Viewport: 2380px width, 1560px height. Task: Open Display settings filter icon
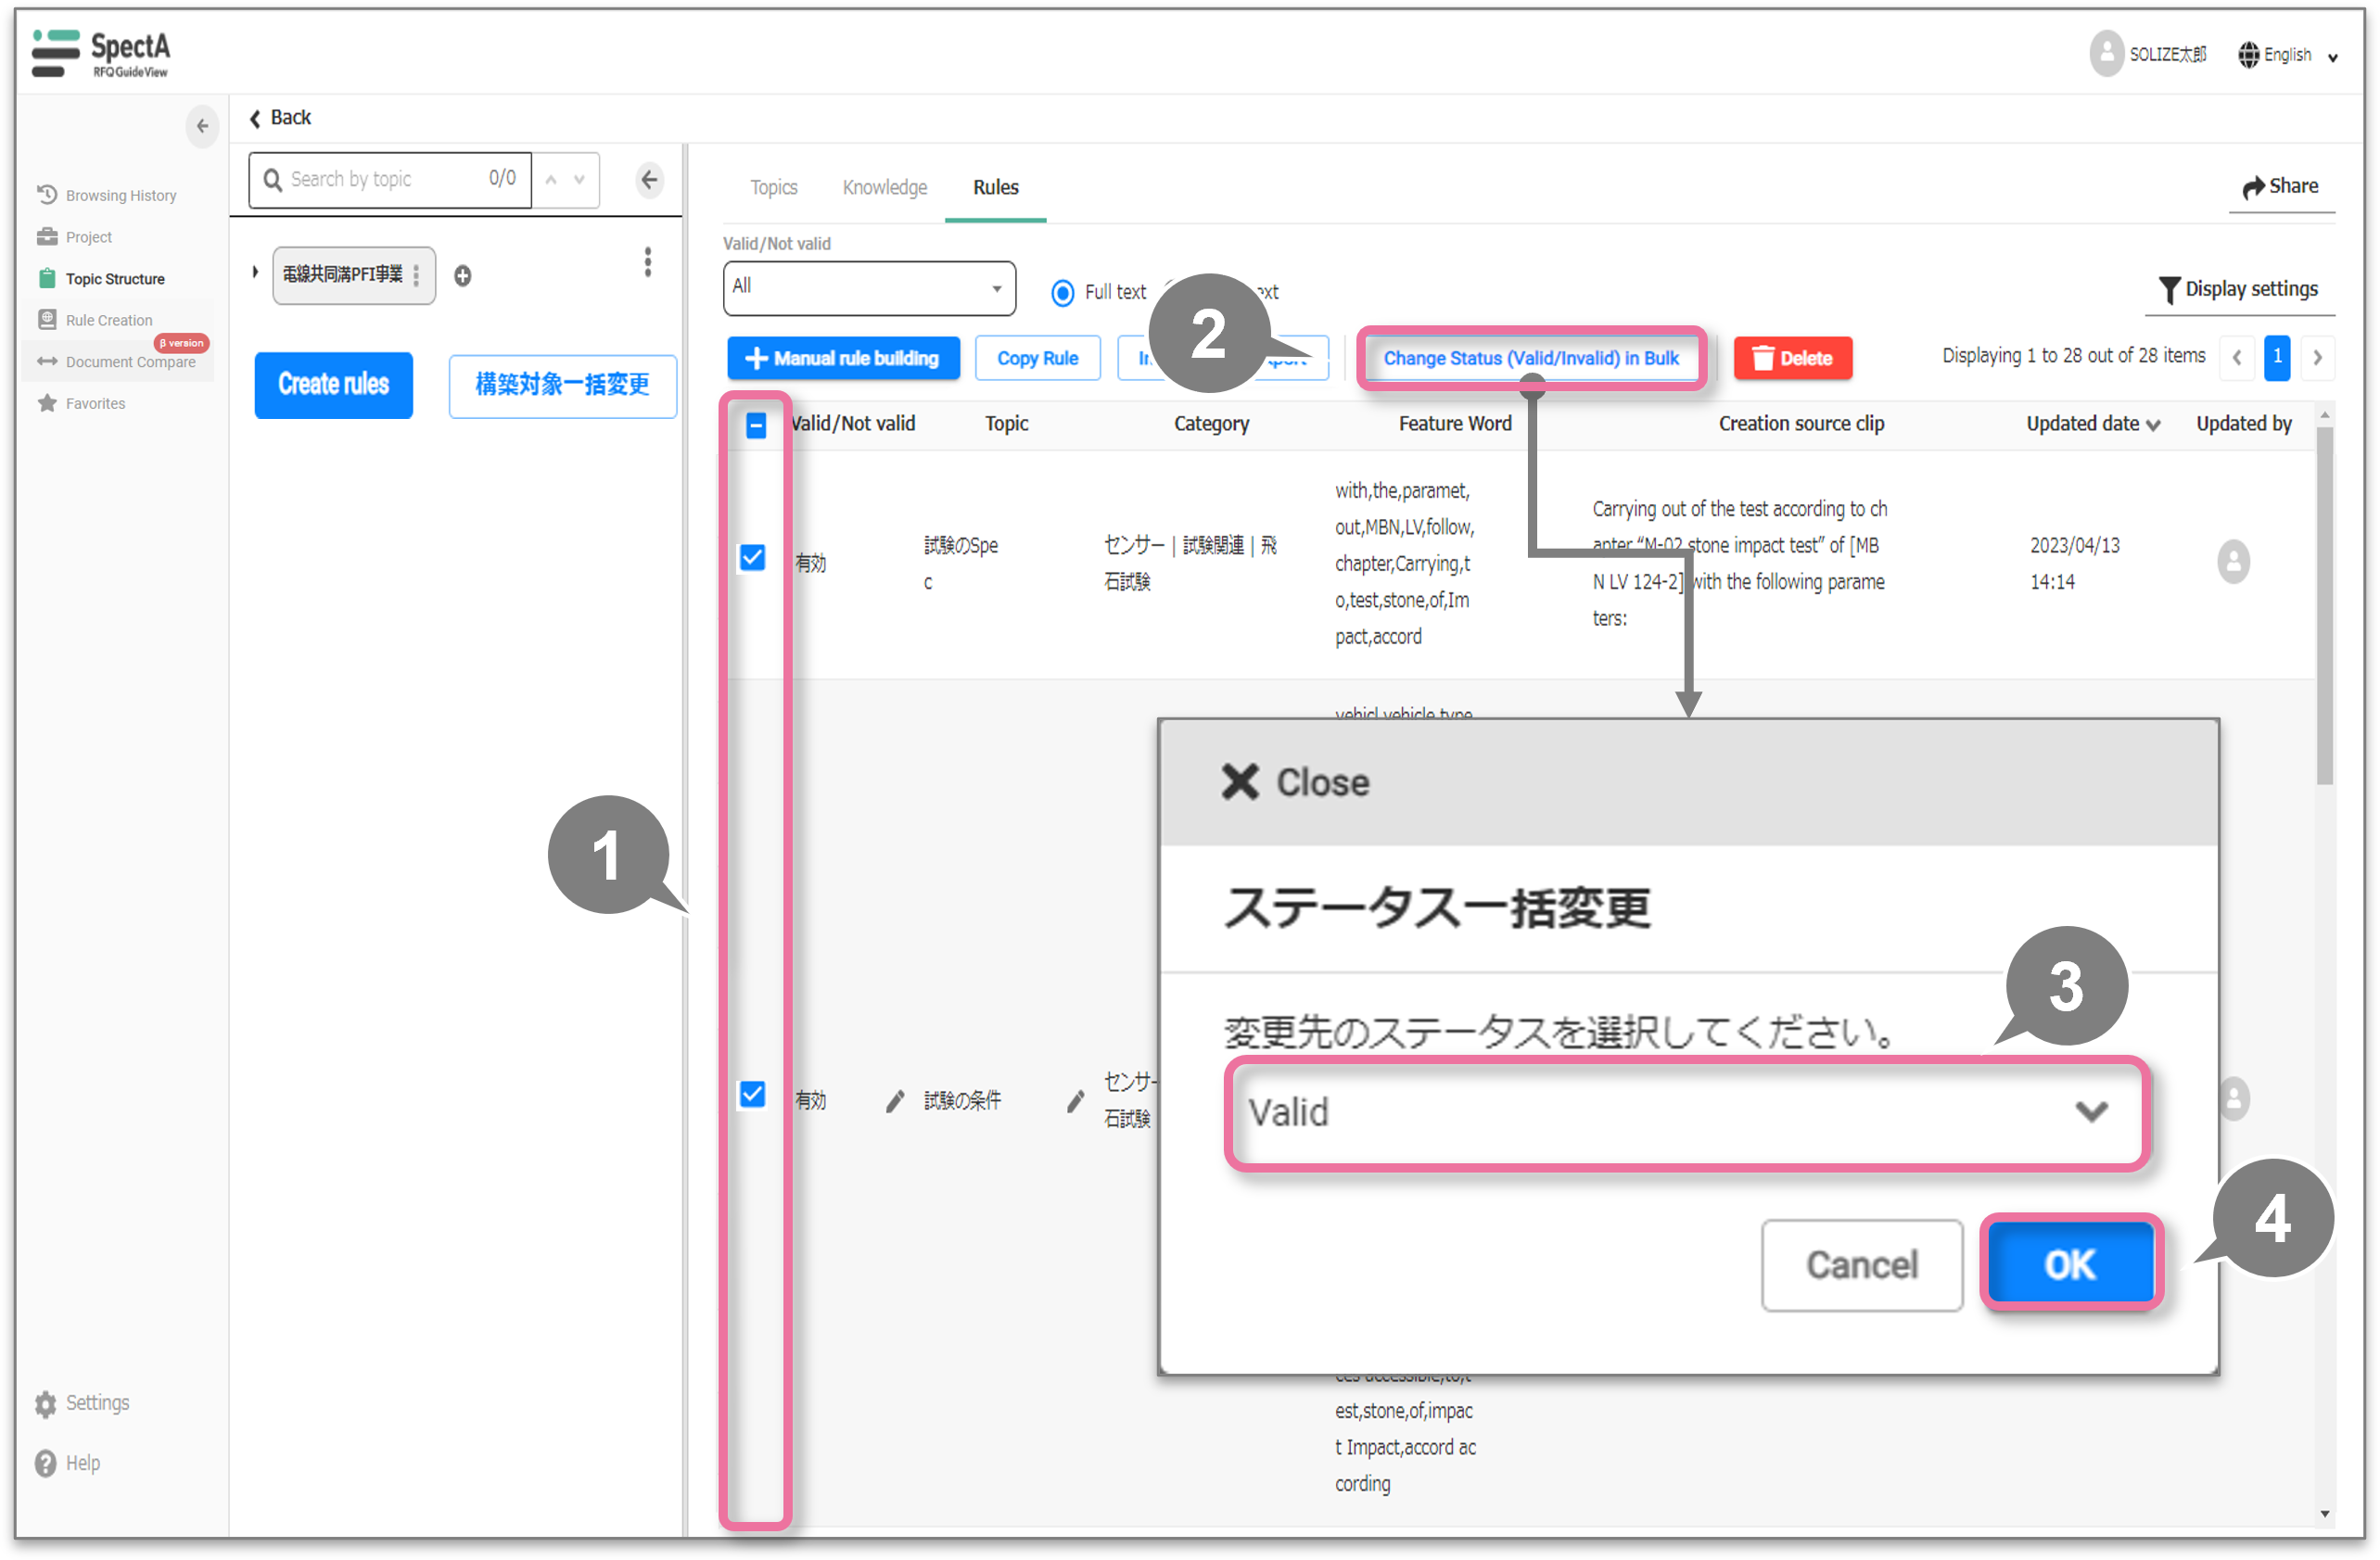[x=2168, y=289]
